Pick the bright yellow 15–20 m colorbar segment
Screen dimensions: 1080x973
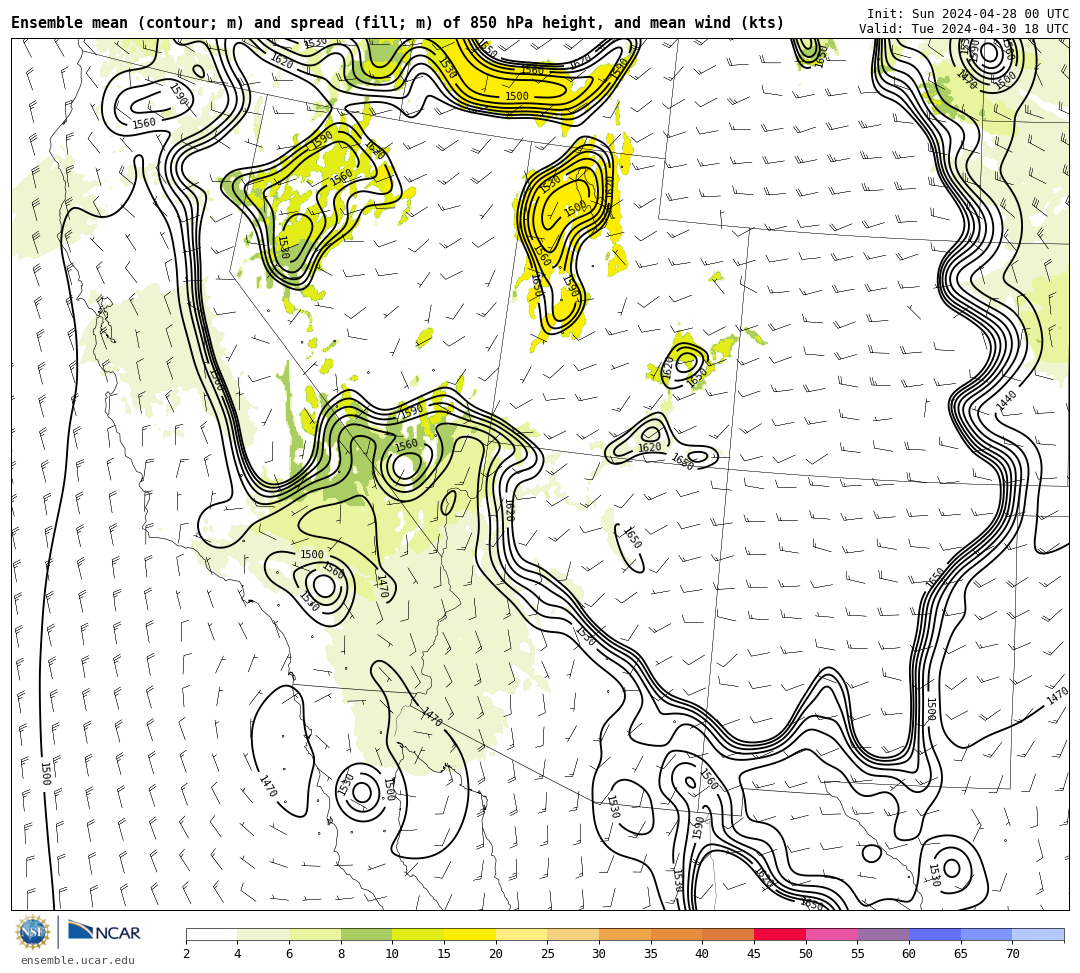470,934
